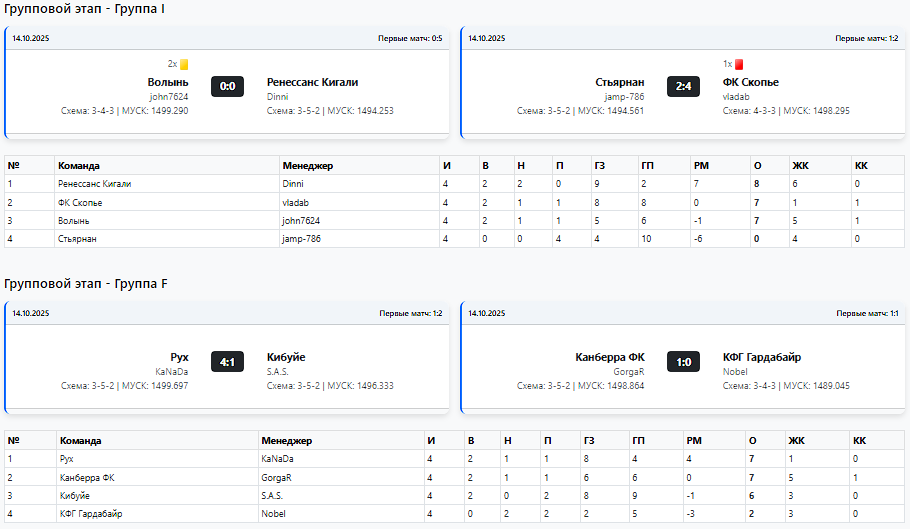The width and height of the screenshot is (910, 529).
Task: Select jamp-786 in the Группа I standings table
Action: point(301,239)
